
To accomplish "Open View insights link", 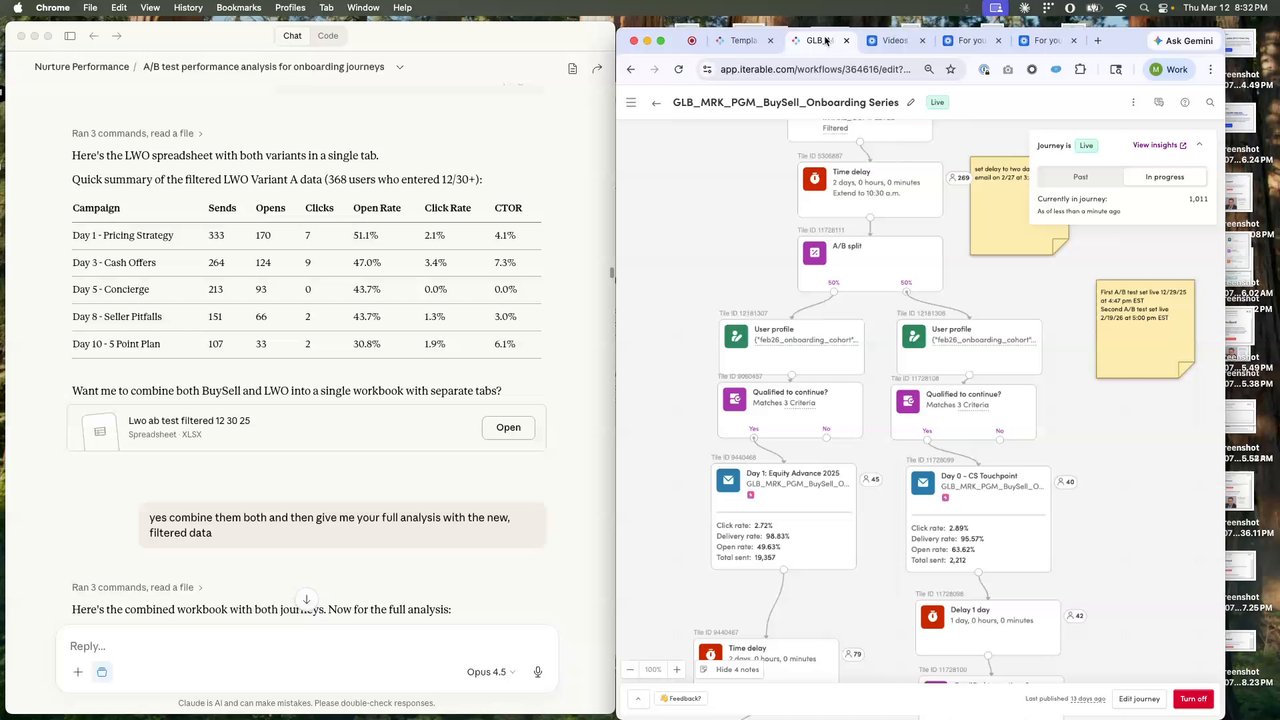I will (1159, 145).
